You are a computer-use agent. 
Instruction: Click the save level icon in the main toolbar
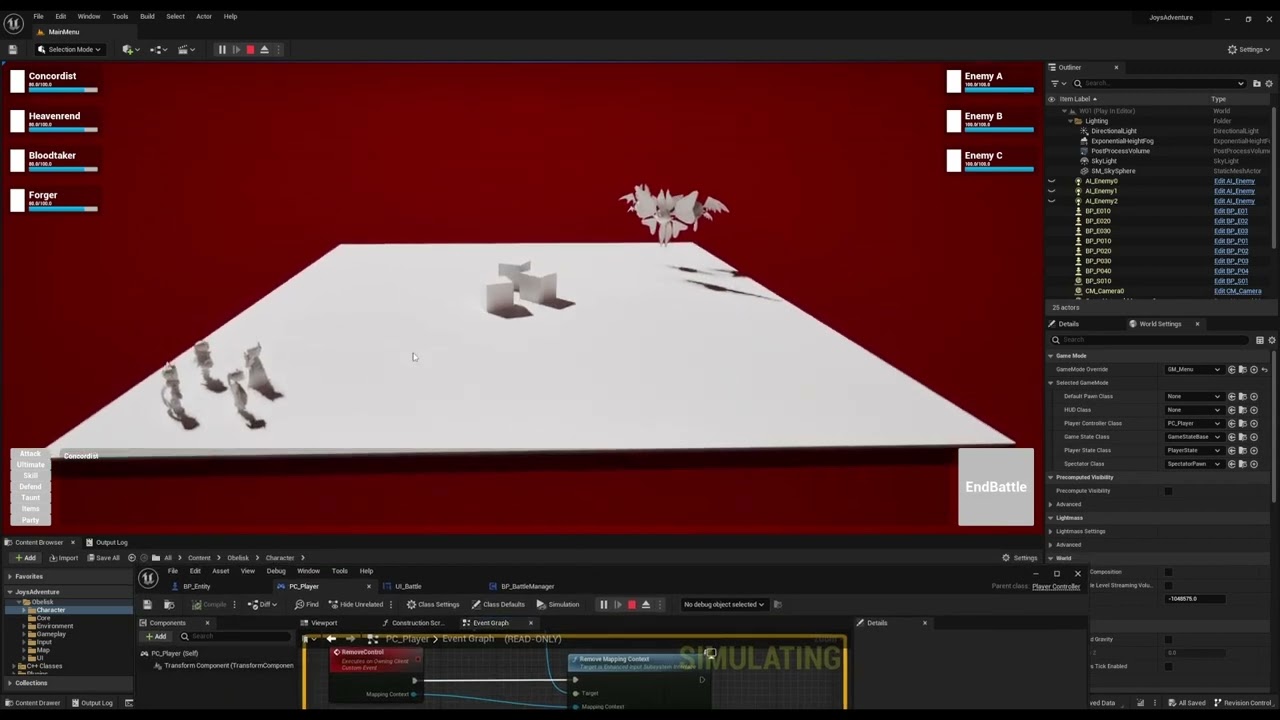point(13,49)
